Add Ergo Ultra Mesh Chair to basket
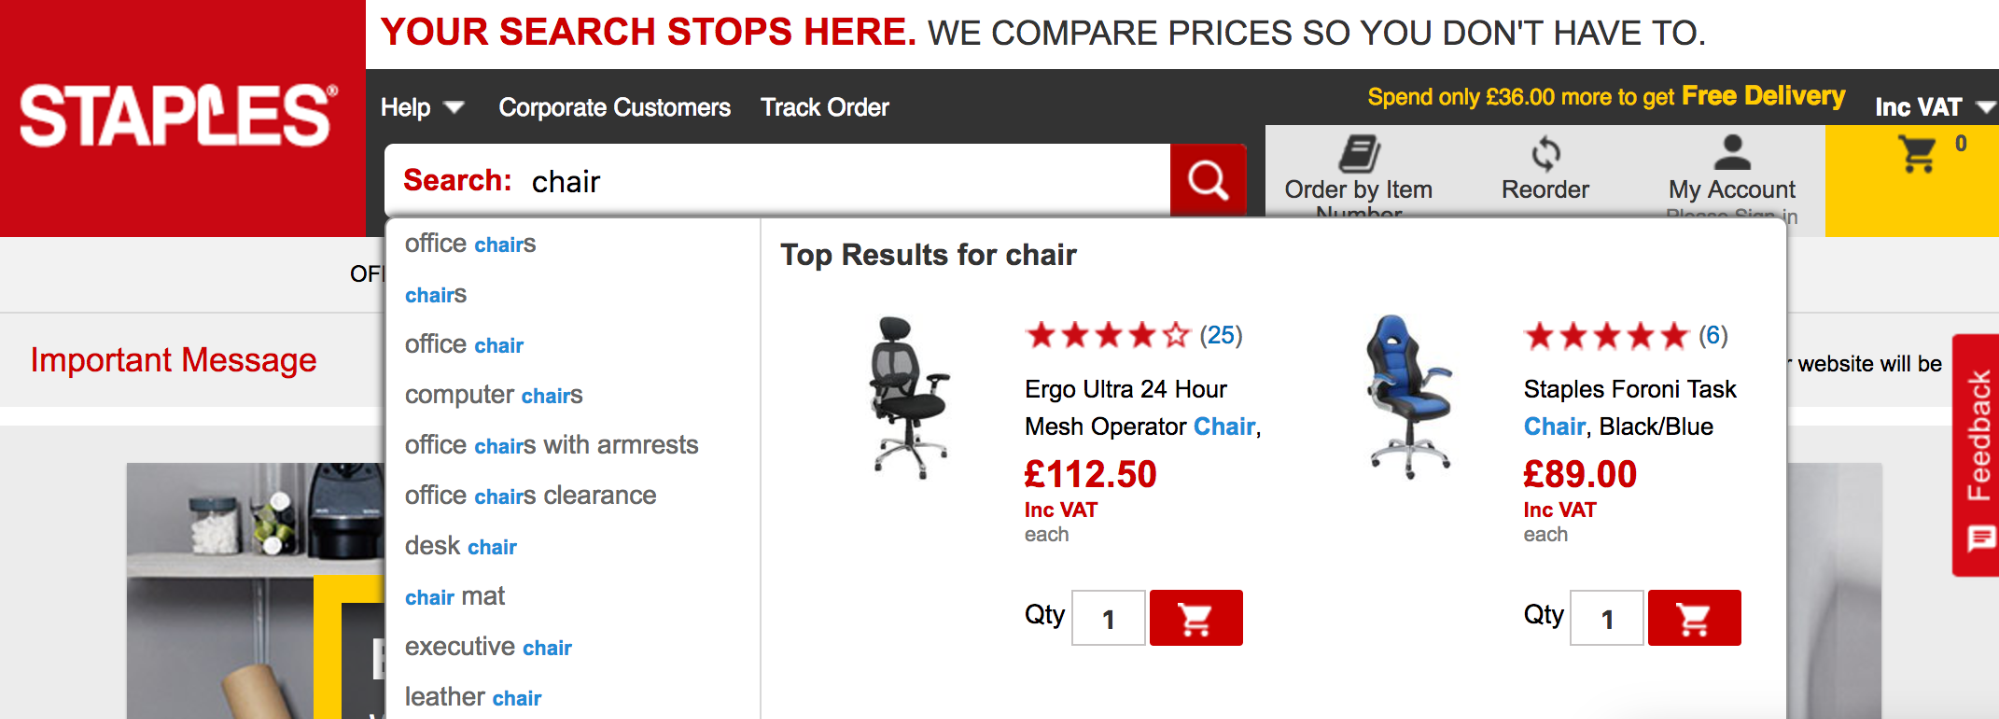 pos(1196,618)
